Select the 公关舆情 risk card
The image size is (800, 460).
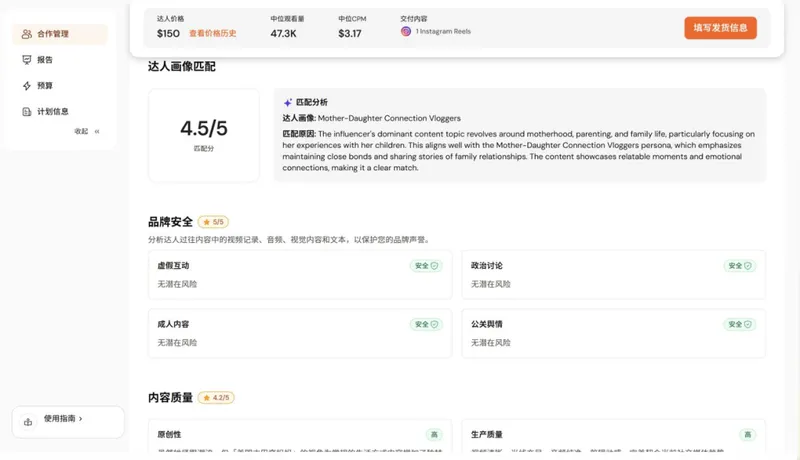(x=613, y=333)
